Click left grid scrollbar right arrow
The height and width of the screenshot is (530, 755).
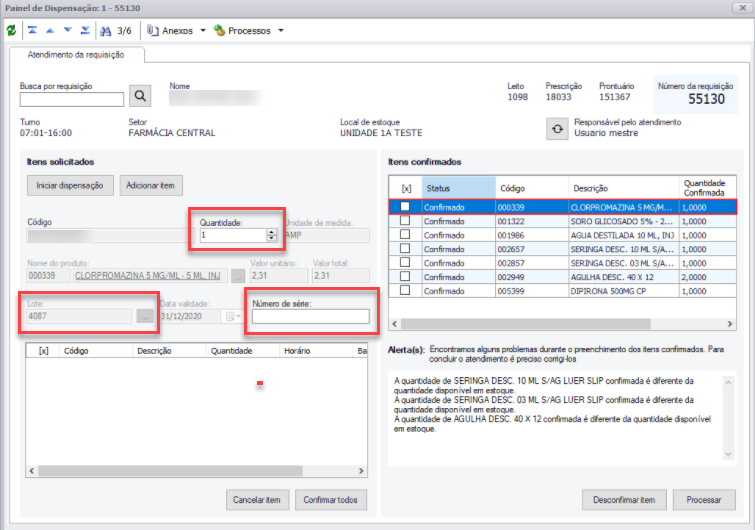(x=361, y=471)
